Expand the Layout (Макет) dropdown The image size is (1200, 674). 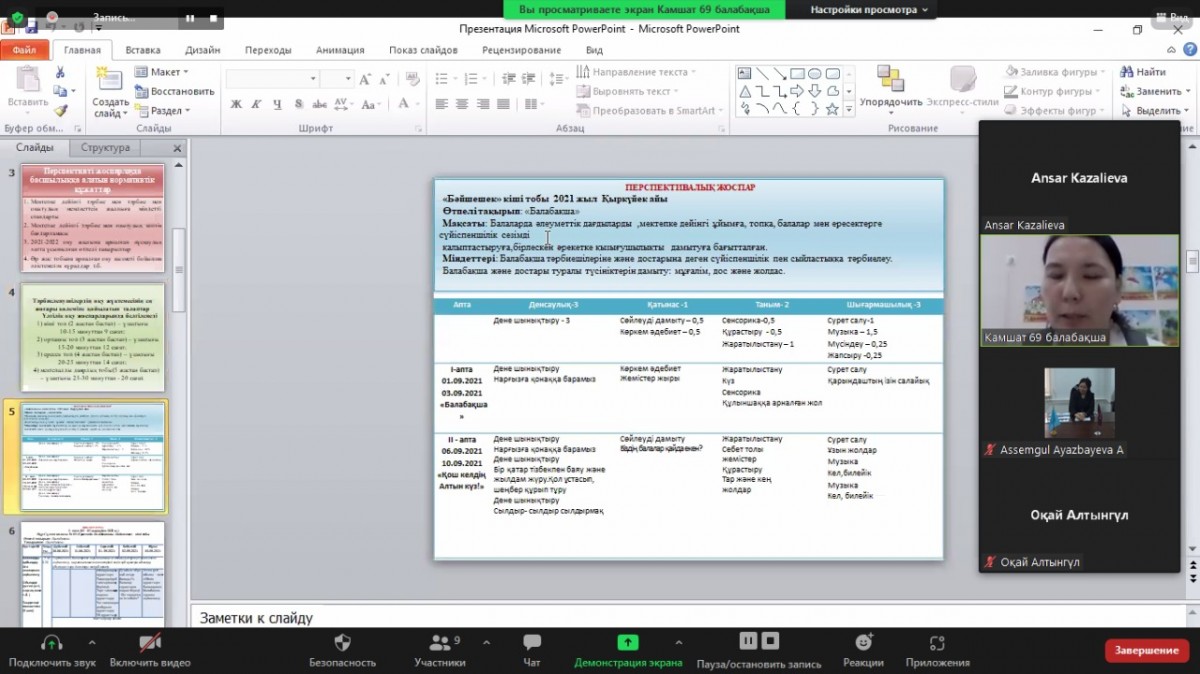[x=168, y=72]
